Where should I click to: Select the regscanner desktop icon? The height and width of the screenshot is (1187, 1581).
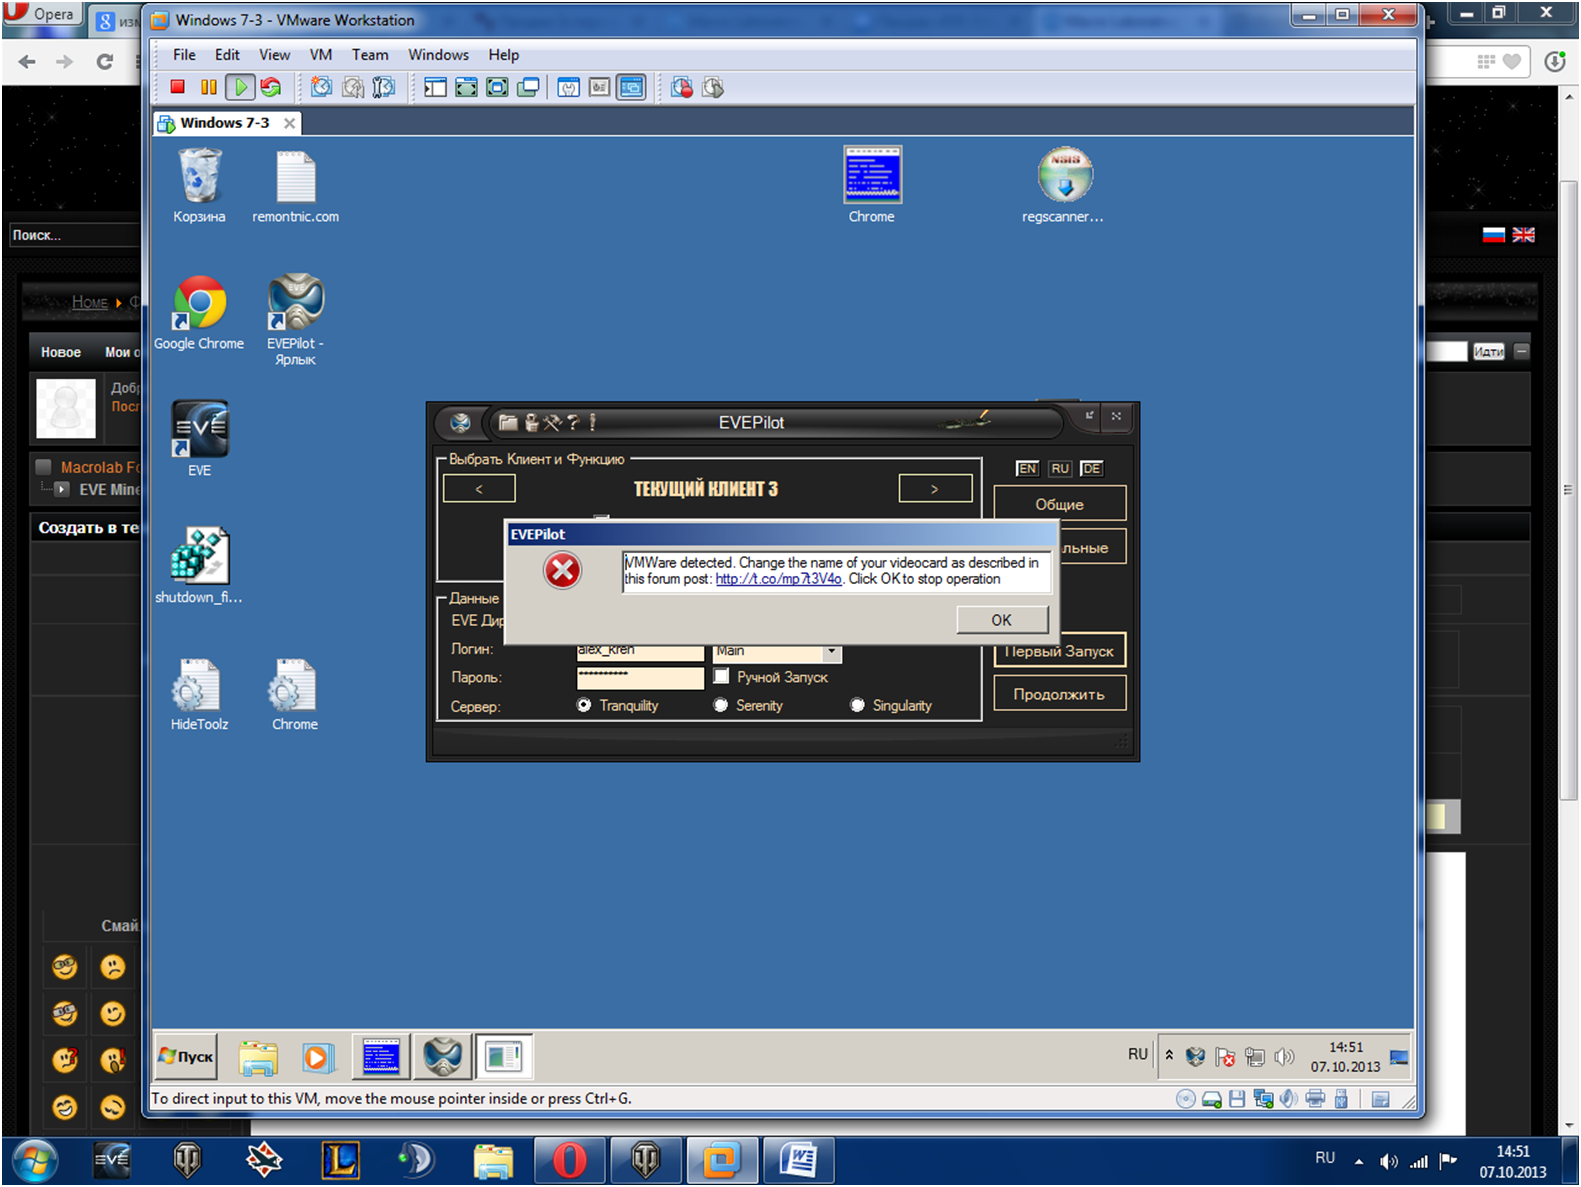(1063, 185)
